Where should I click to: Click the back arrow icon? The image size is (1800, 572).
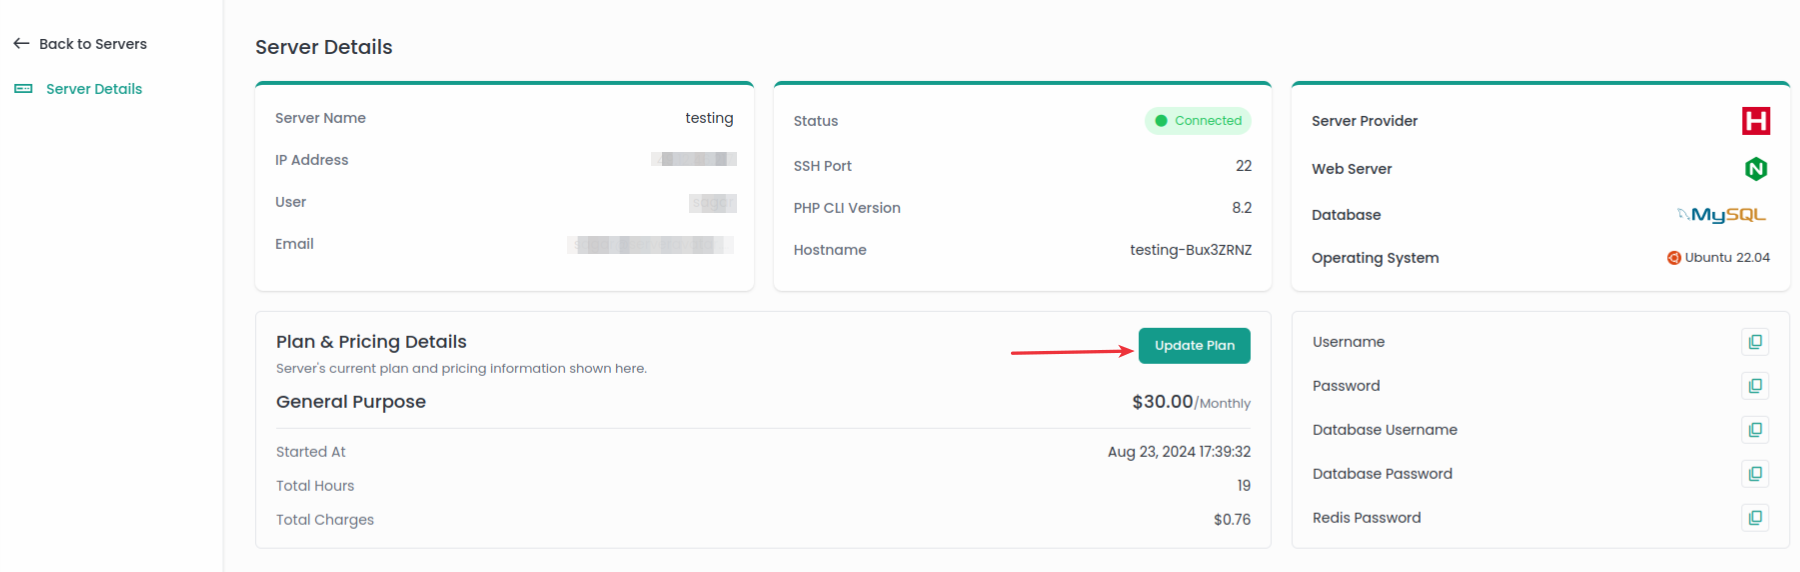(21, 44)
